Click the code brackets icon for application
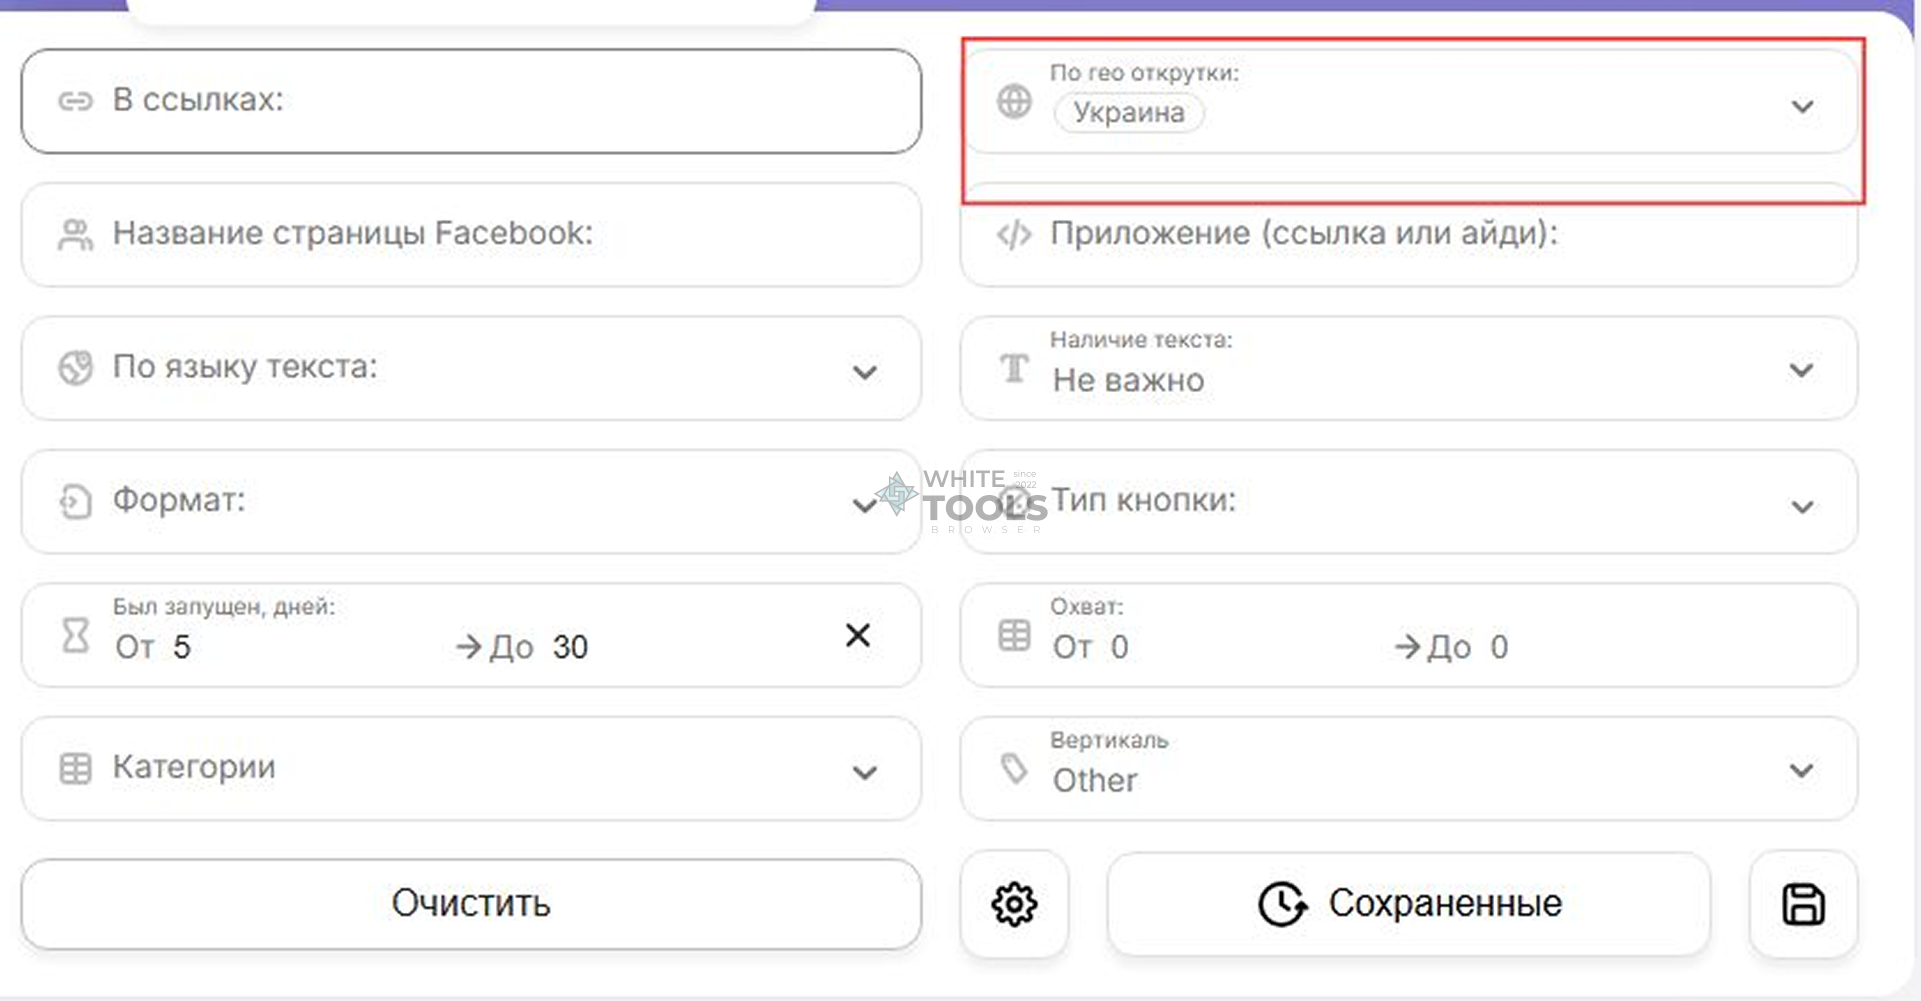This screenshot has height=1001, width=1921. pyautogui.click(x=1014, y=234)
